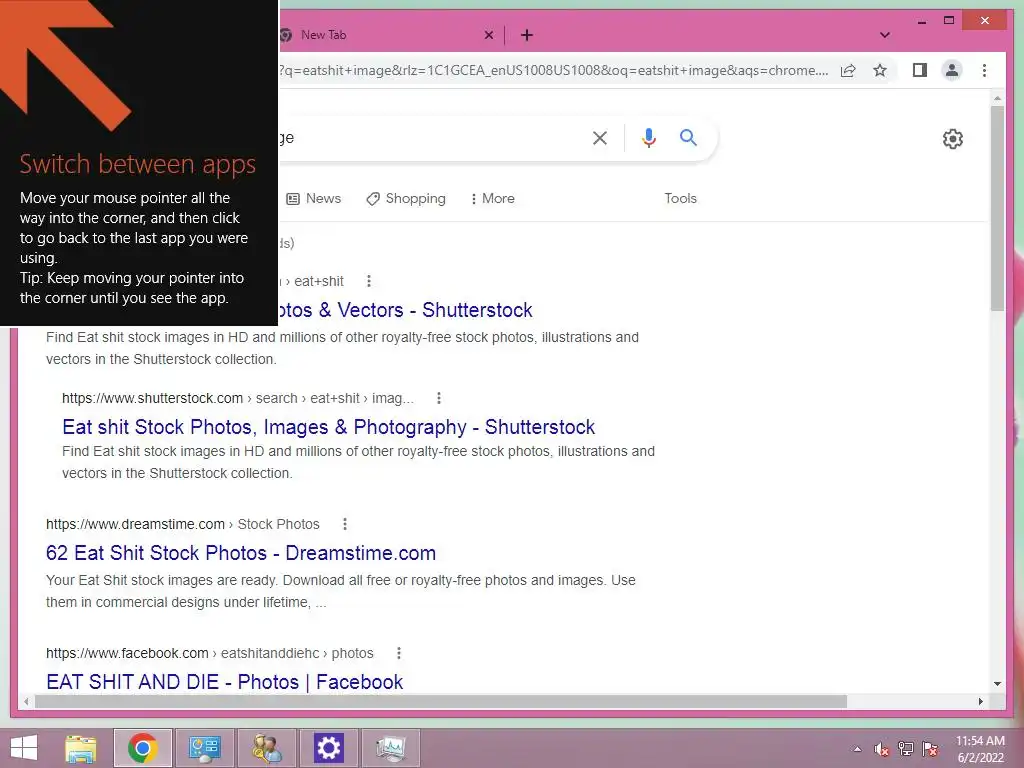Switch to the Shopping results tab
The width and height of the screenshot is (1024, 768).
(406, 199)
